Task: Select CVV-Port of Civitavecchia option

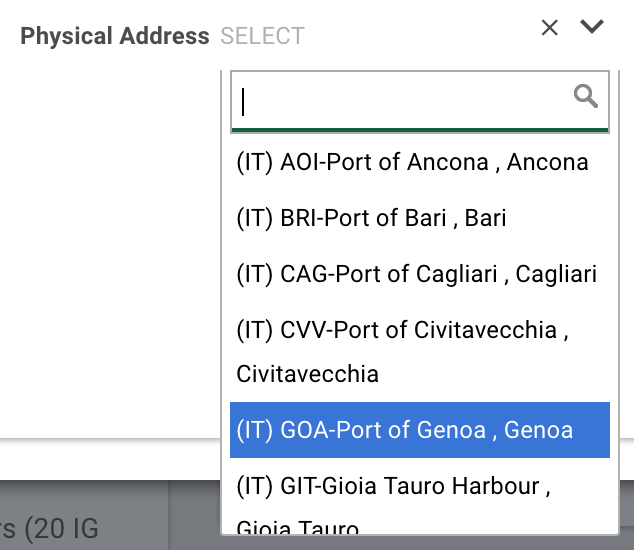Action: [402, 330]
